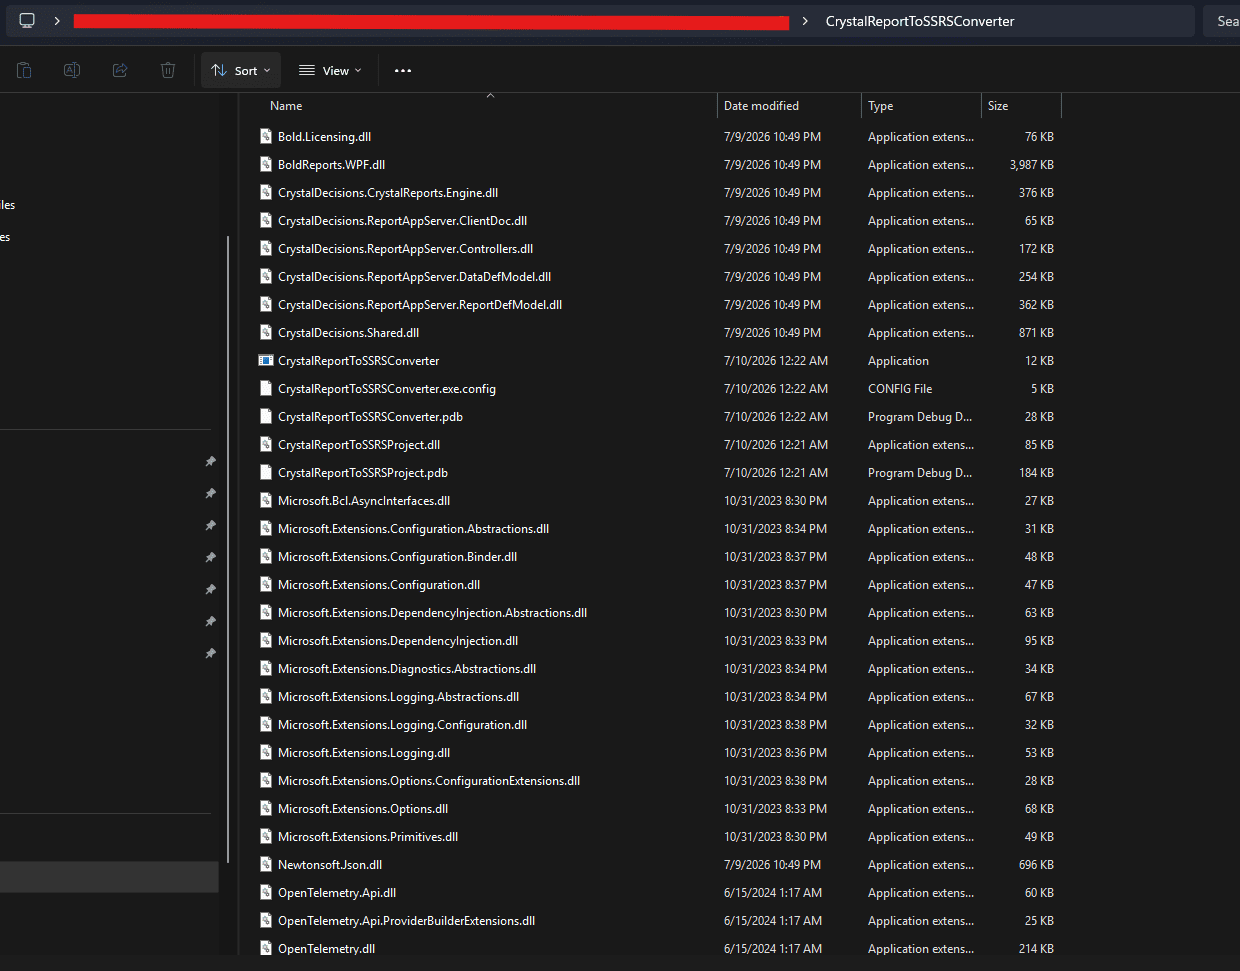Open the Sort dropdown
Screen dimensions: 1240x971
tap(241, 70)
